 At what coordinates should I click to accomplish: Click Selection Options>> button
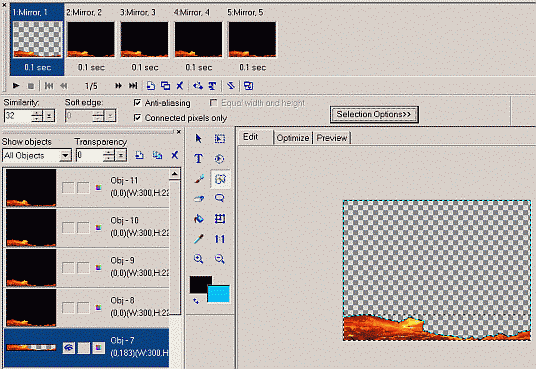[x=374, y=114]
